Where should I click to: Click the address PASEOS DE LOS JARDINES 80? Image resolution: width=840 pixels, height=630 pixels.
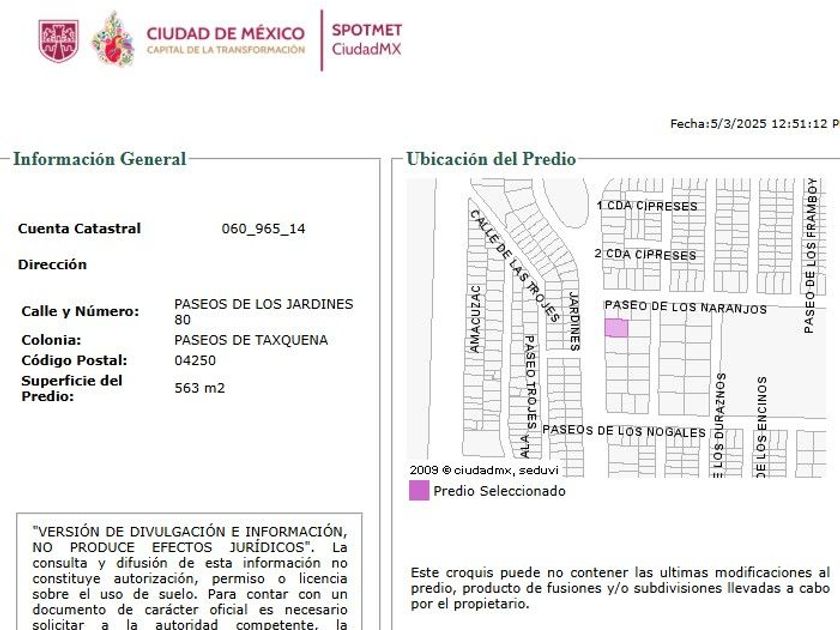tap(264, 312)
